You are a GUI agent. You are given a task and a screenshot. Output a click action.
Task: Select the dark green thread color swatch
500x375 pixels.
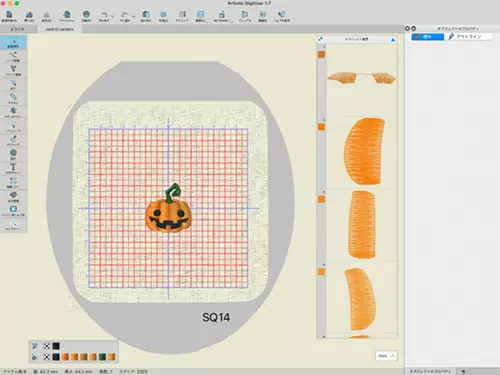[x=102, y=357]
